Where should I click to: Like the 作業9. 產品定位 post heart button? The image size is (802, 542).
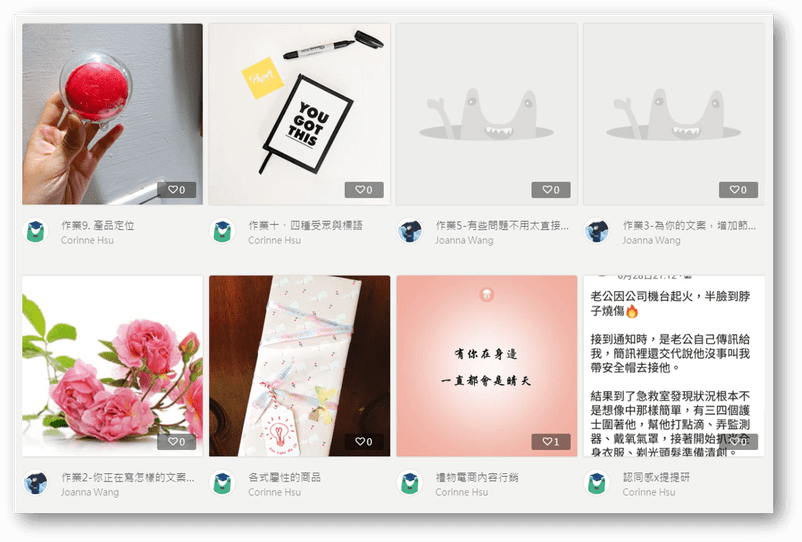tap(176, 190)
